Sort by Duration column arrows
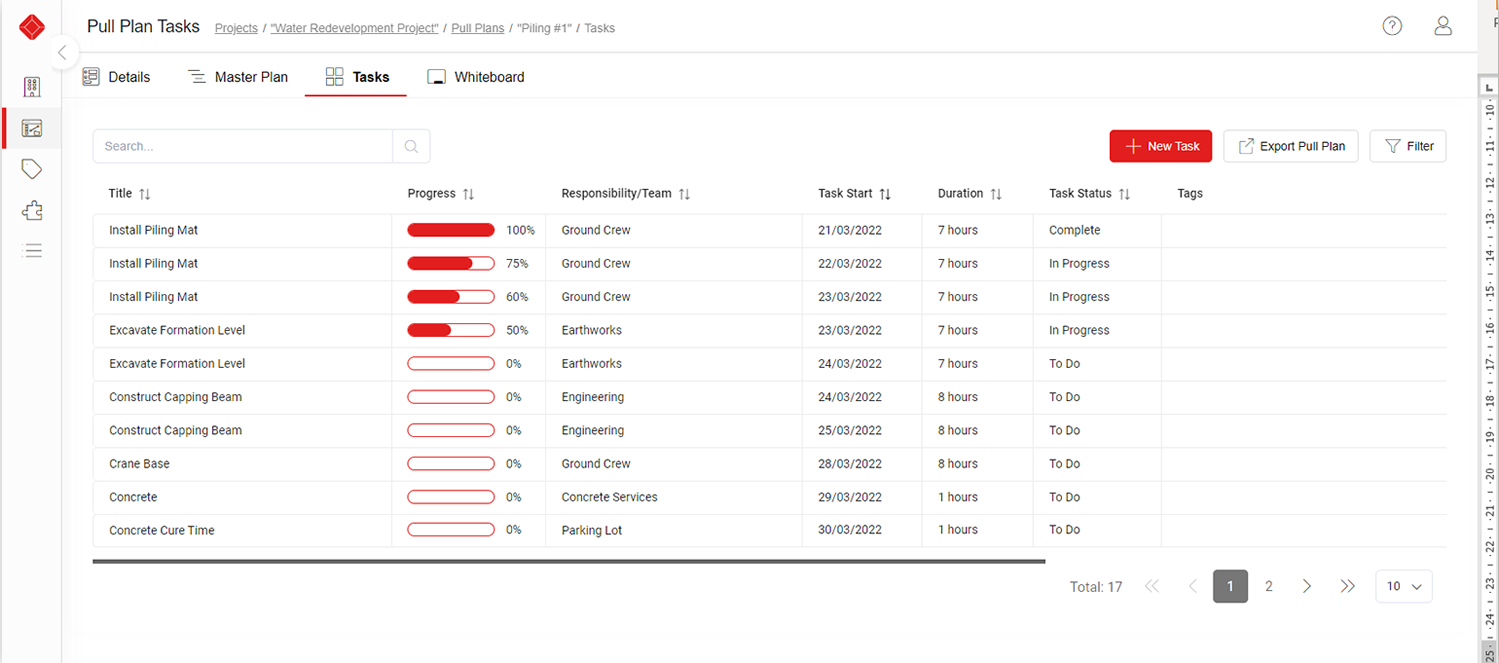Screen dimensions: 1499x663 [x=996, y=194]
